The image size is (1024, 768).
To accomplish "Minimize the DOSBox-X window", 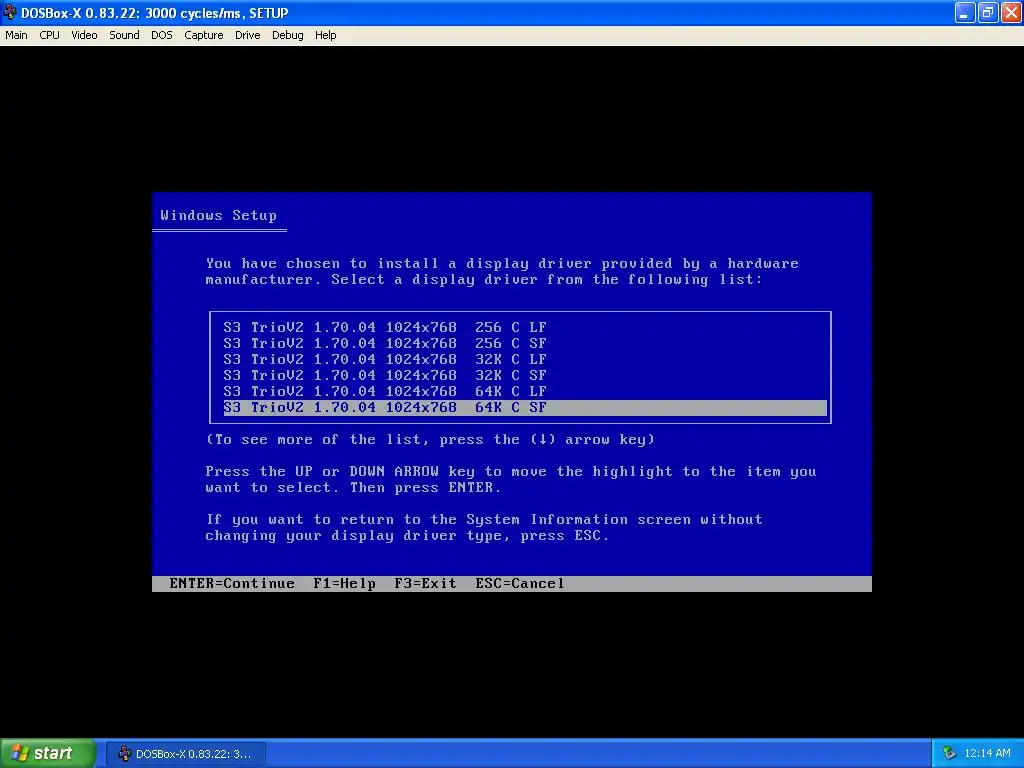I will [965, 12].
